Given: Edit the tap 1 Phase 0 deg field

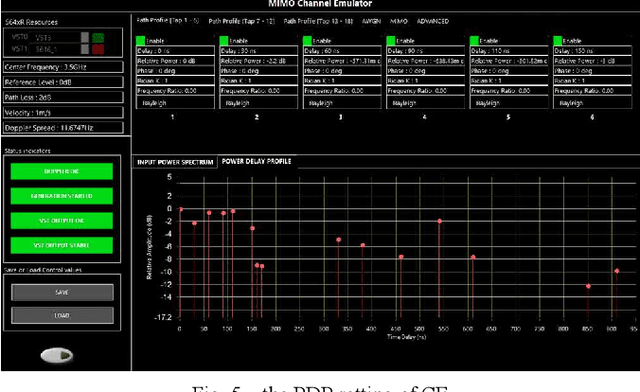Looking at the screenshot, I should pos(175,71).
